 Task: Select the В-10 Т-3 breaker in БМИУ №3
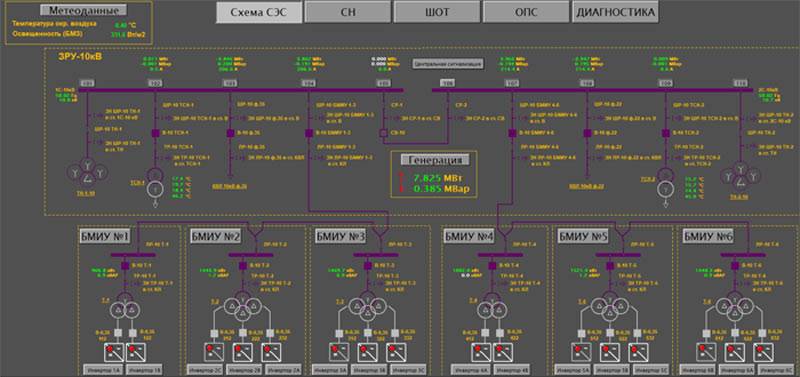coord(367,266)
